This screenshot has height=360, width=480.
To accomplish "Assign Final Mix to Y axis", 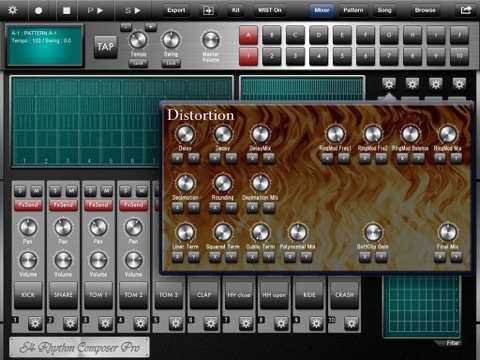I will [x=456, y=257].
